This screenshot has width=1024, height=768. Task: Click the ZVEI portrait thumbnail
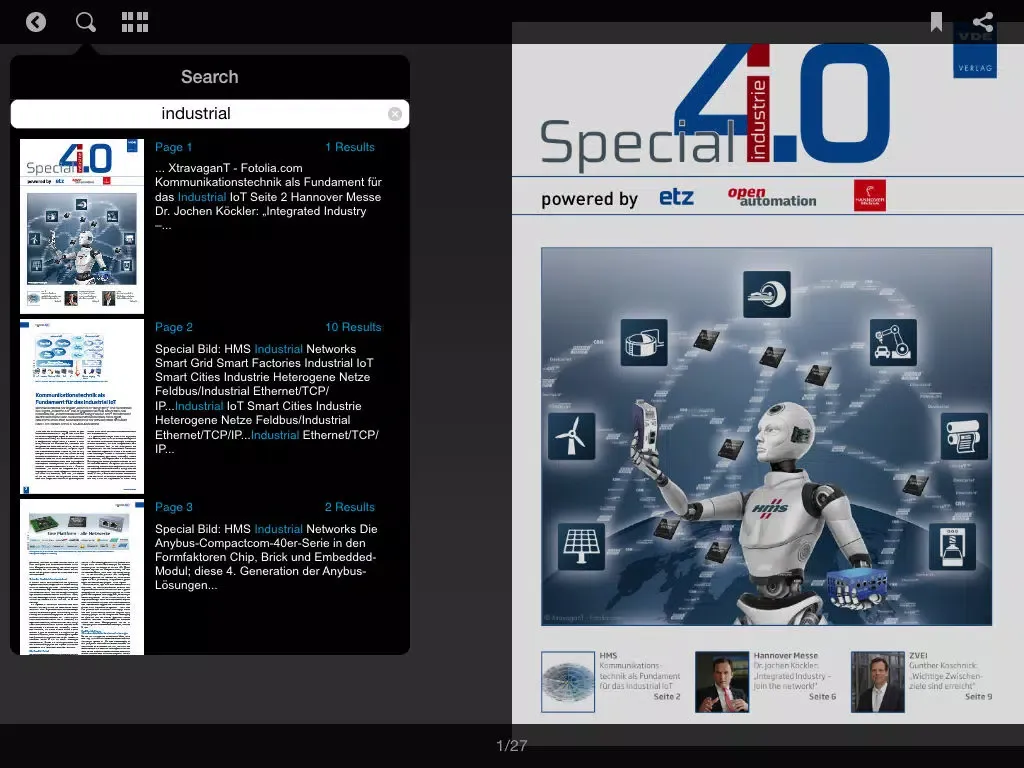pos(878,682)
